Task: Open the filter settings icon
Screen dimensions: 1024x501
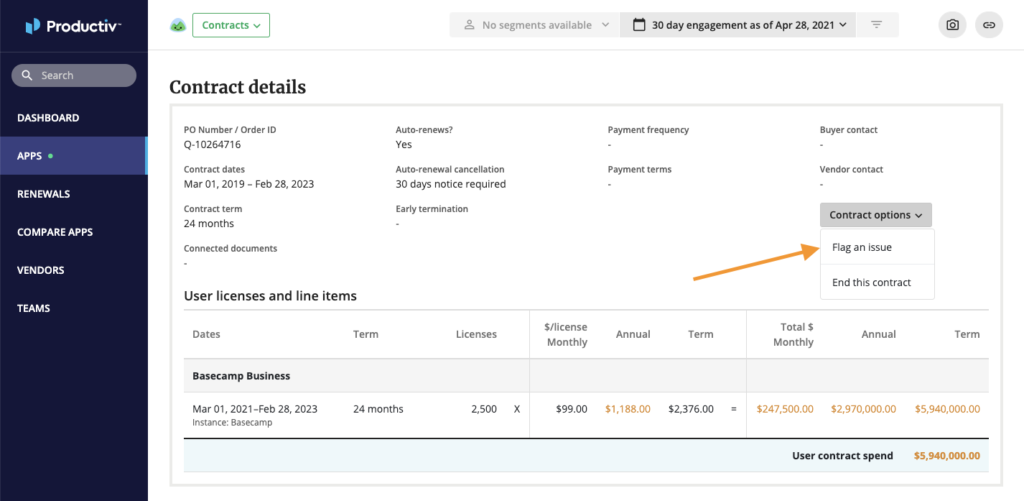Action: (877, 24)
